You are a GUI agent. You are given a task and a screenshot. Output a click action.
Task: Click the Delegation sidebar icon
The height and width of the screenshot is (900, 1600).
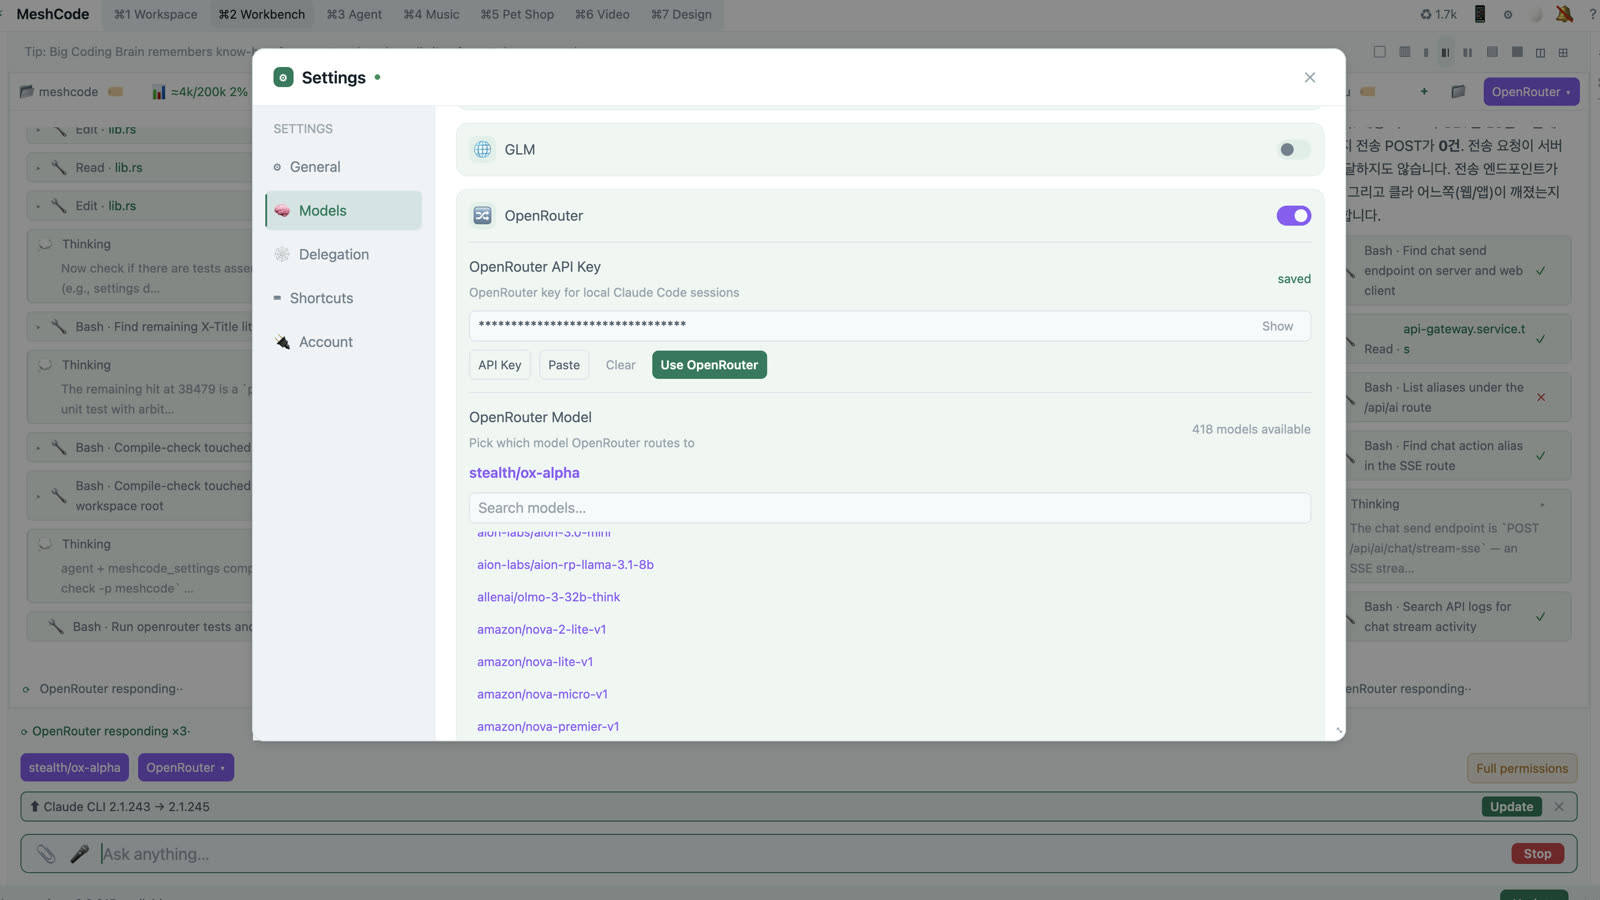[x=282, y=254]
